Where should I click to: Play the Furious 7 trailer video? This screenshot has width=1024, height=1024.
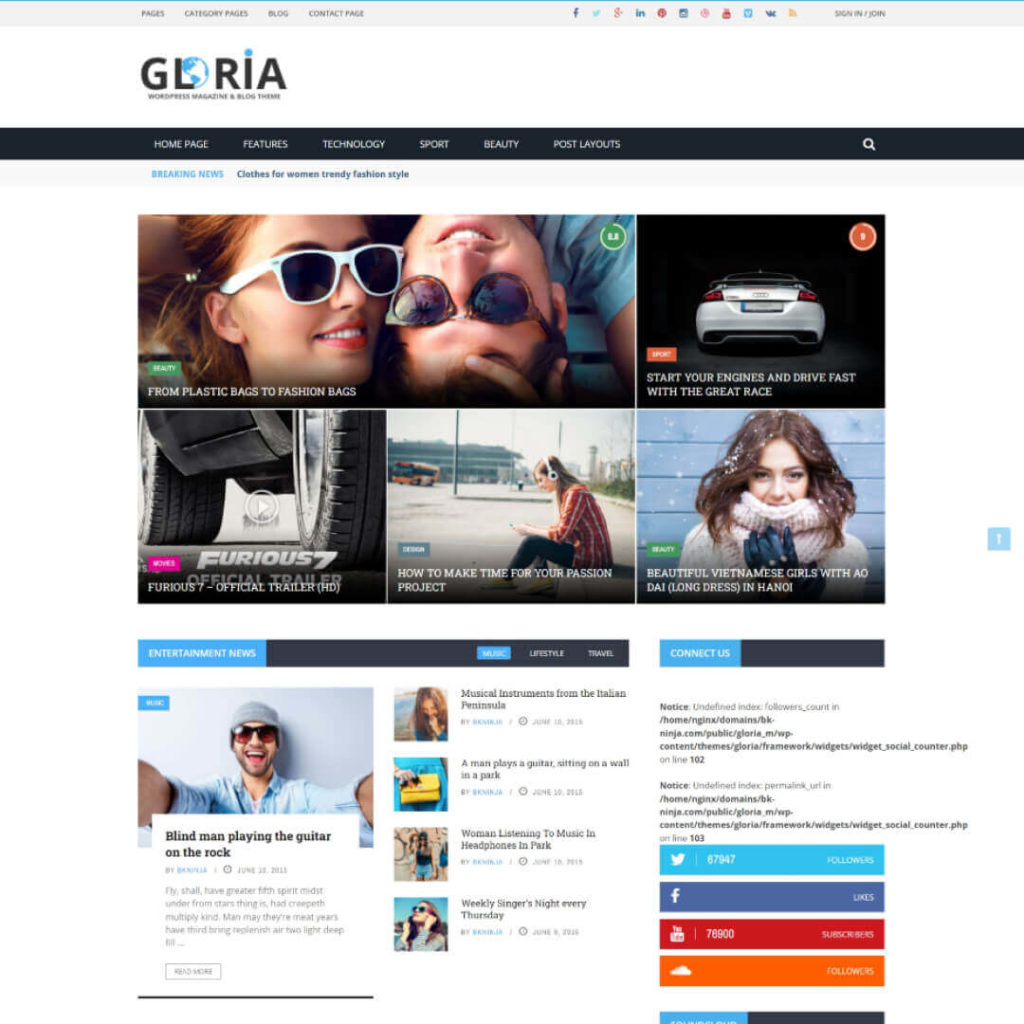262,506
